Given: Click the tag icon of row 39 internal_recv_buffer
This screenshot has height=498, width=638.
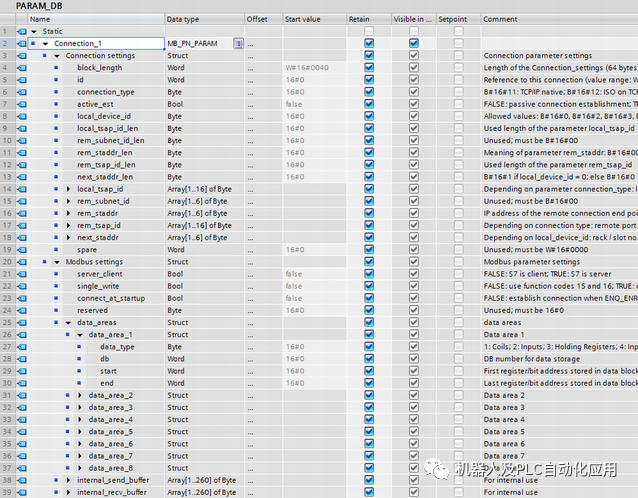Looking at the screenshot, I should pos(22,492).
